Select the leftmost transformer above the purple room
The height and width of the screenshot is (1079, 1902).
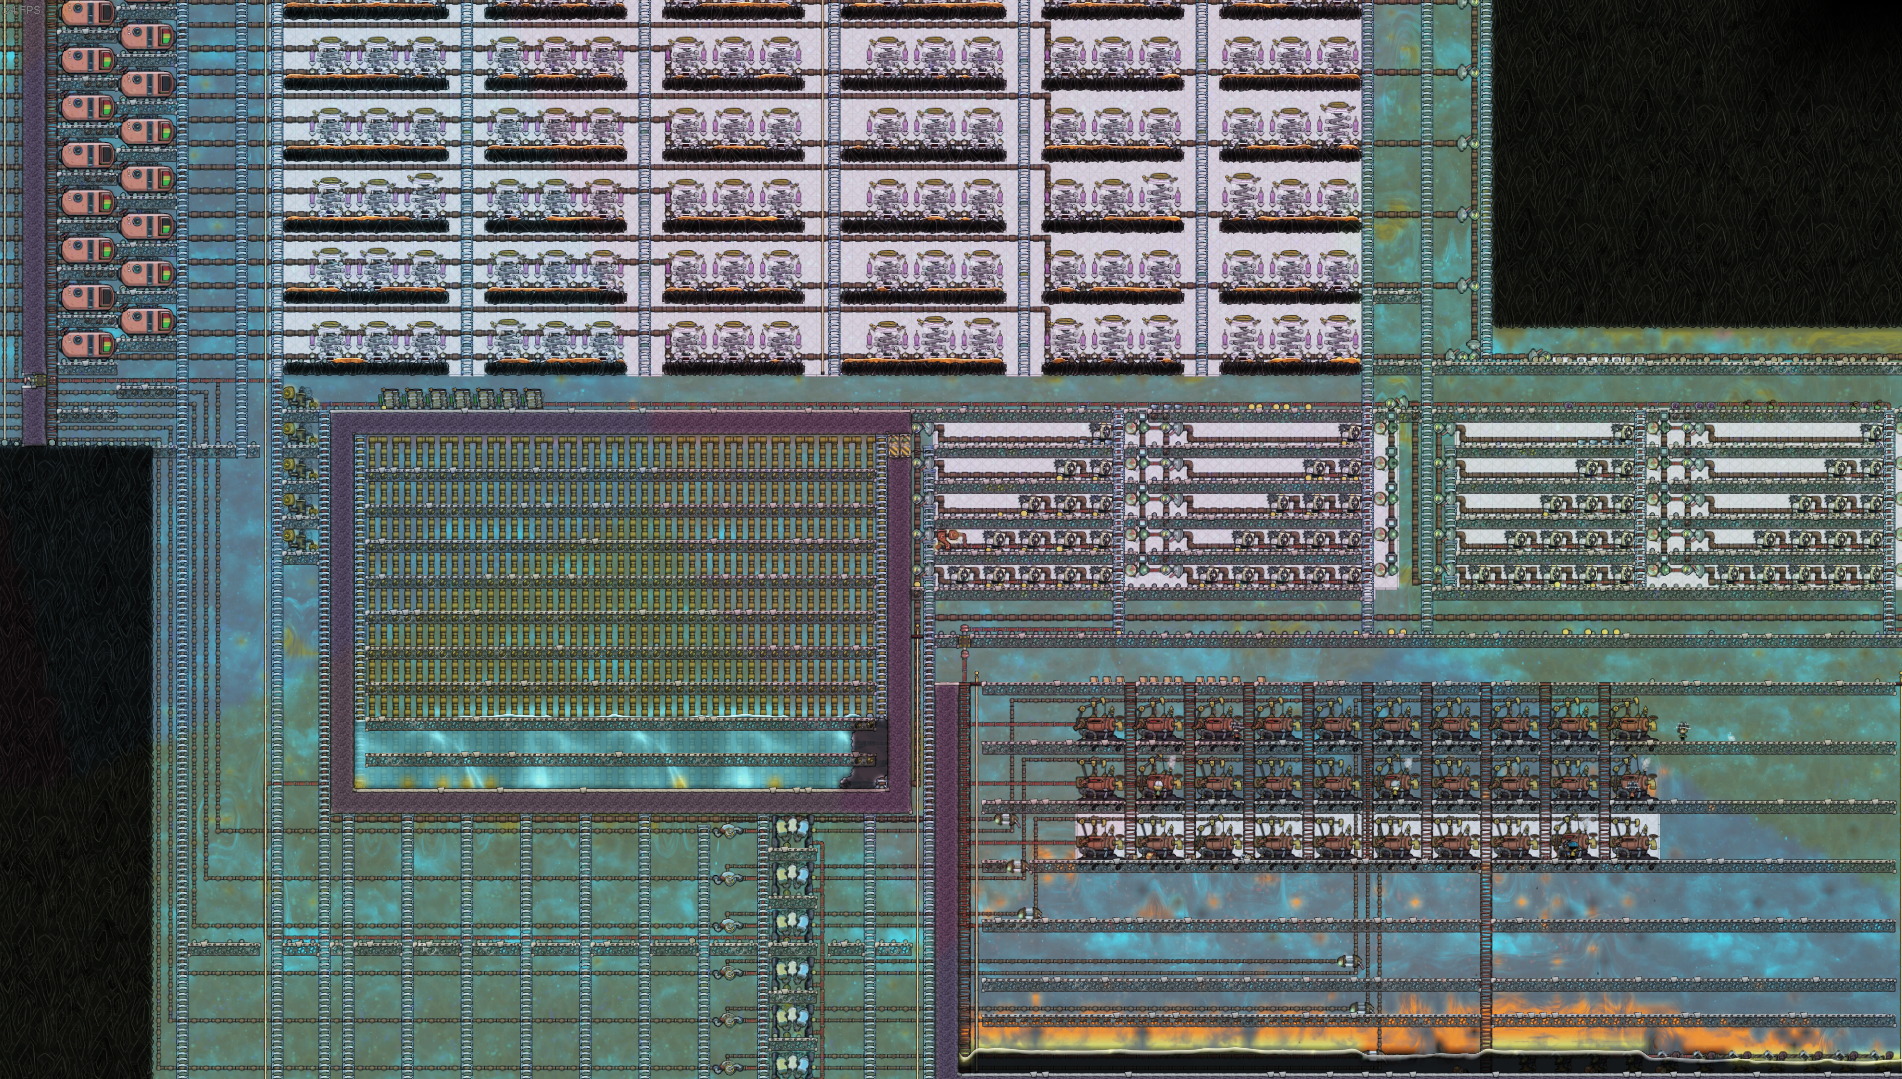pos(391,399)
